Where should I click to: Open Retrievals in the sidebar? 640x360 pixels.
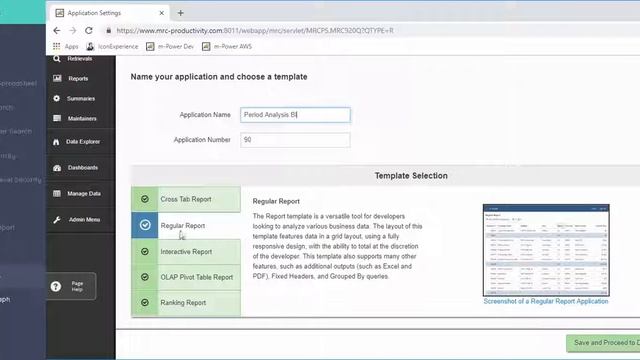tap(80, 59)
